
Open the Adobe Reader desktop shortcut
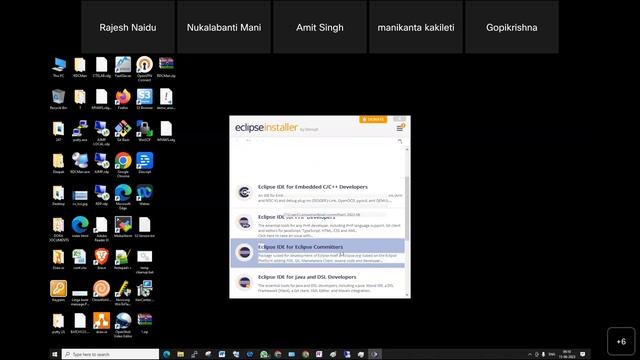[x=102, y=229]
